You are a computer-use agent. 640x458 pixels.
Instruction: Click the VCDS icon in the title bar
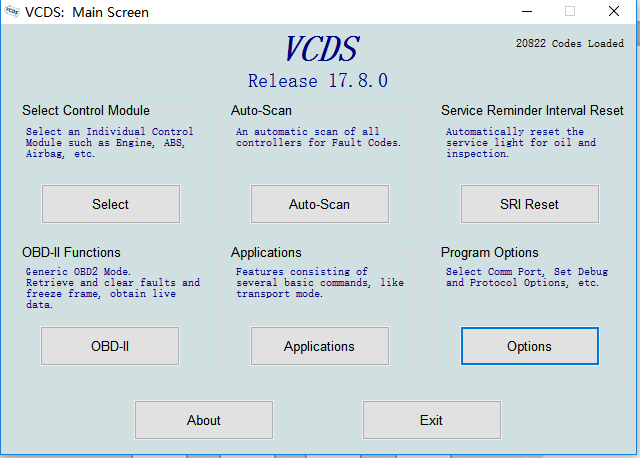12,11
